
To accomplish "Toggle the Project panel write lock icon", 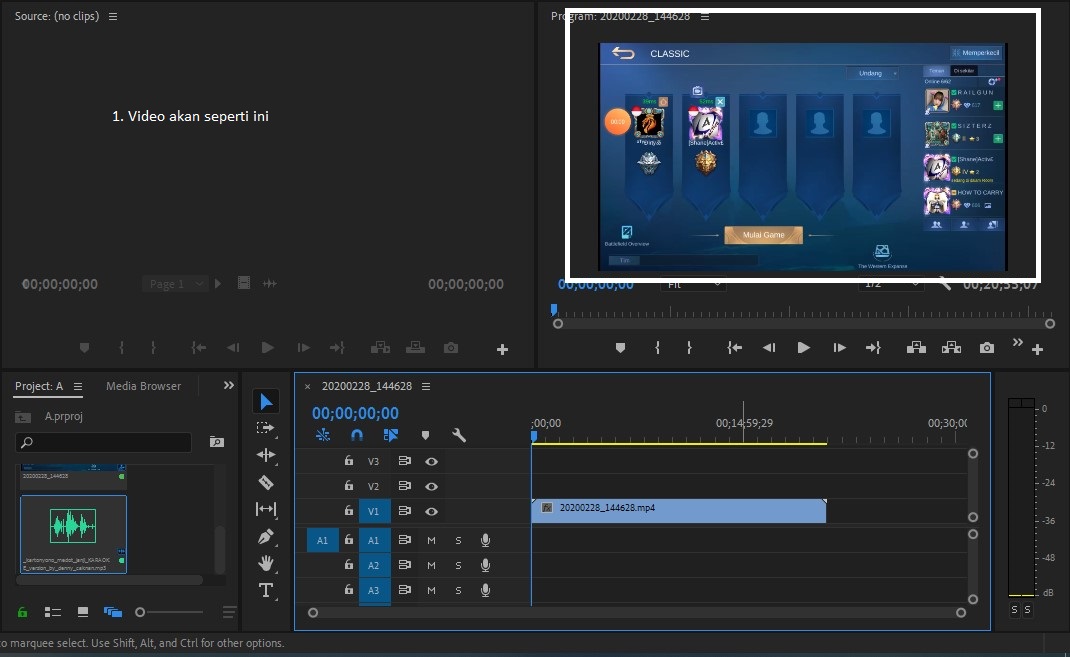I will 23,612.
